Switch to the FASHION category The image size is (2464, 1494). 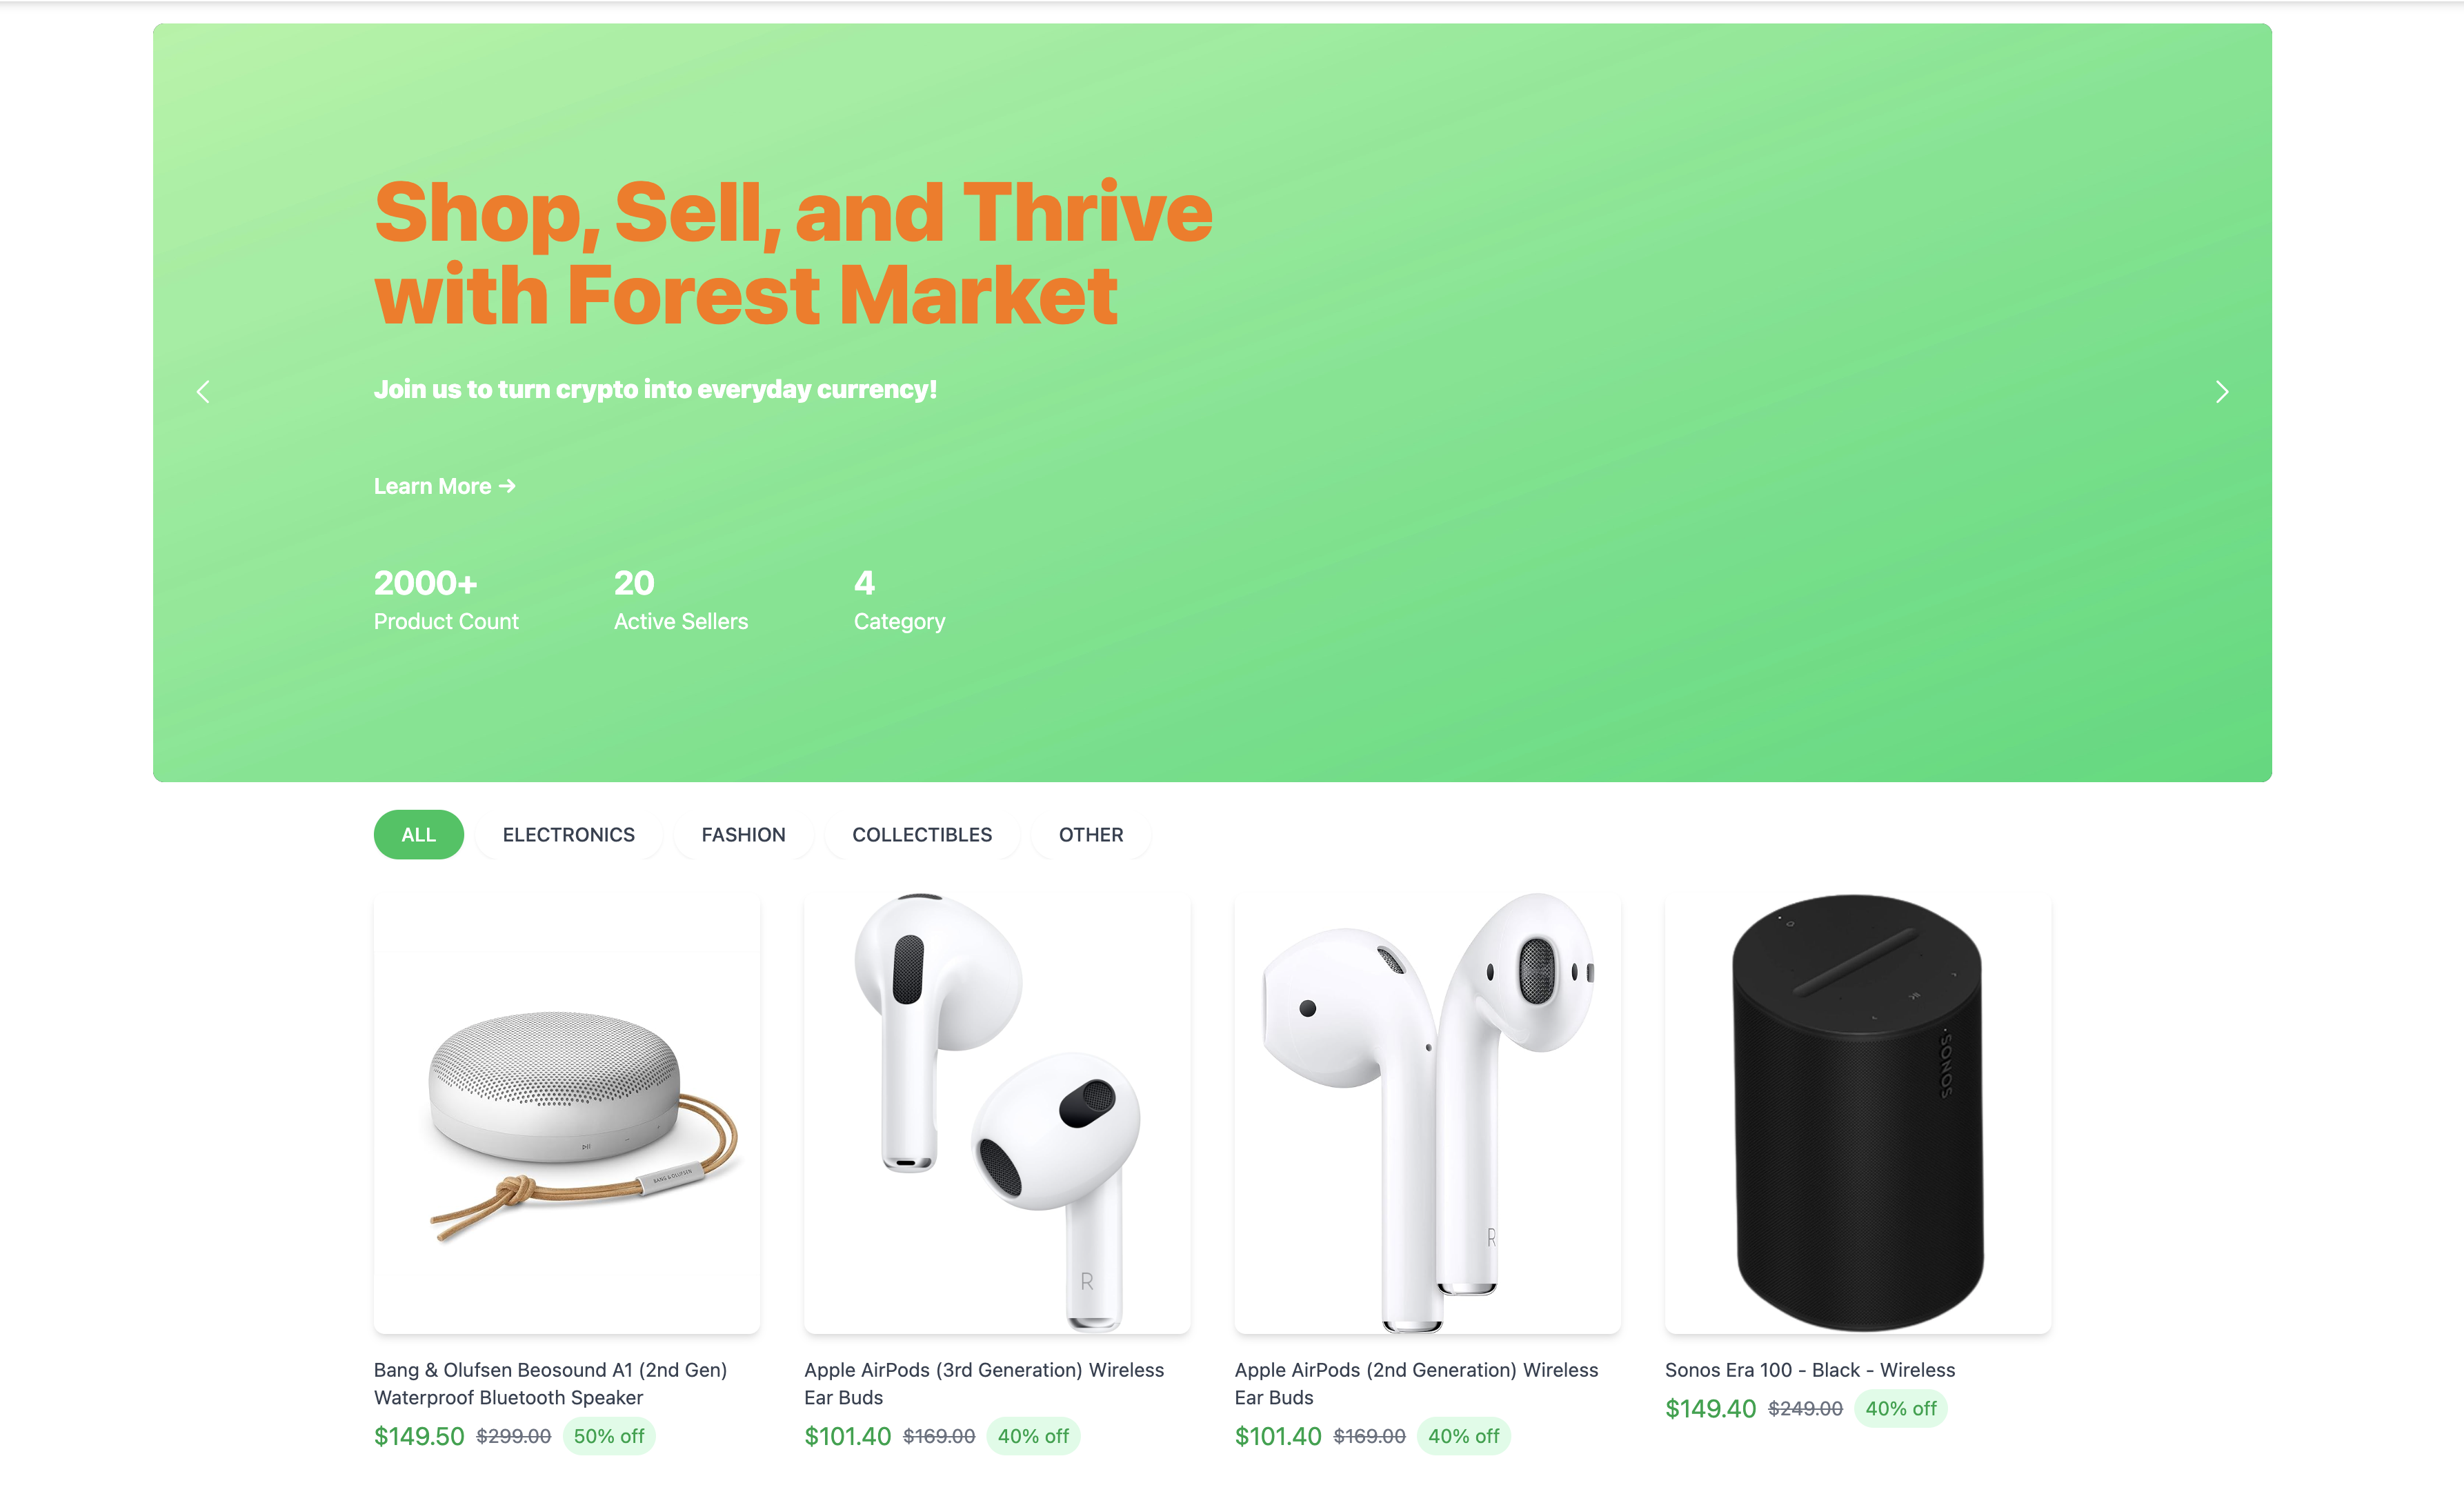pyautogui.click(x=743, y=834)
